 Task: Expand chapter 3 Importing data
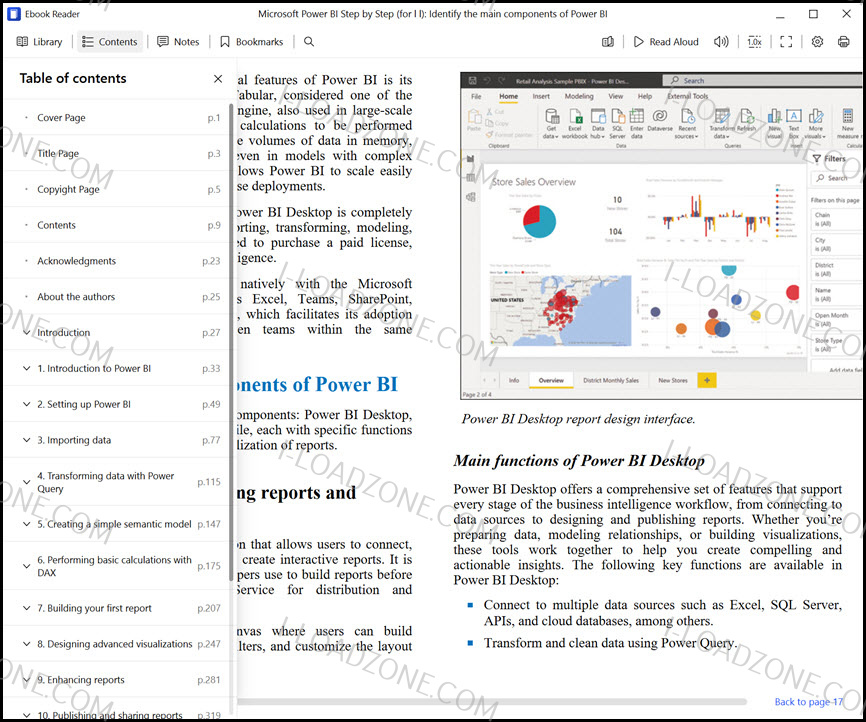[x=27, y=440]
